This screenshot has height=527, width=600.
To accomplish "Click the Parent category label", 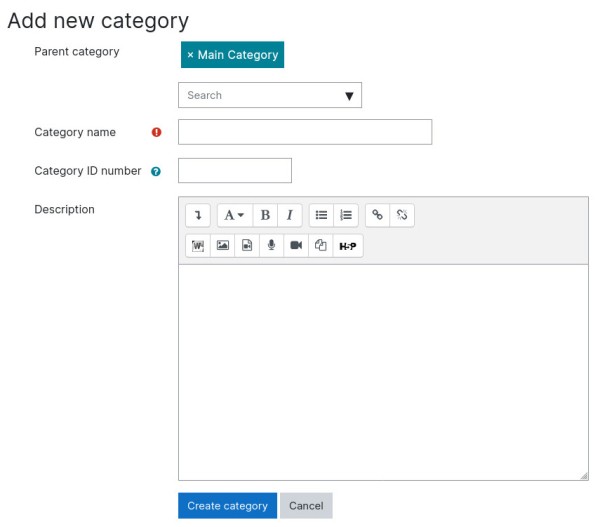I will pos(77,52).
